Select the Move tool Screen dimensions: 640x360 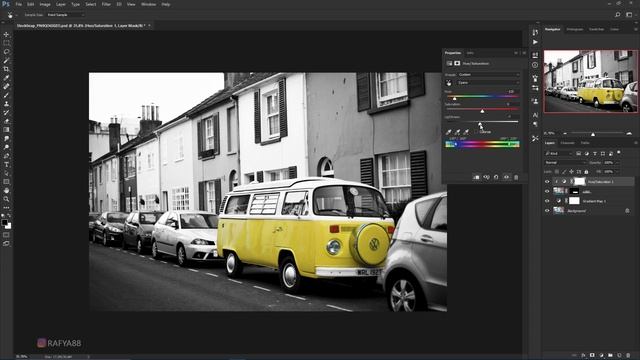coord(6,34)
